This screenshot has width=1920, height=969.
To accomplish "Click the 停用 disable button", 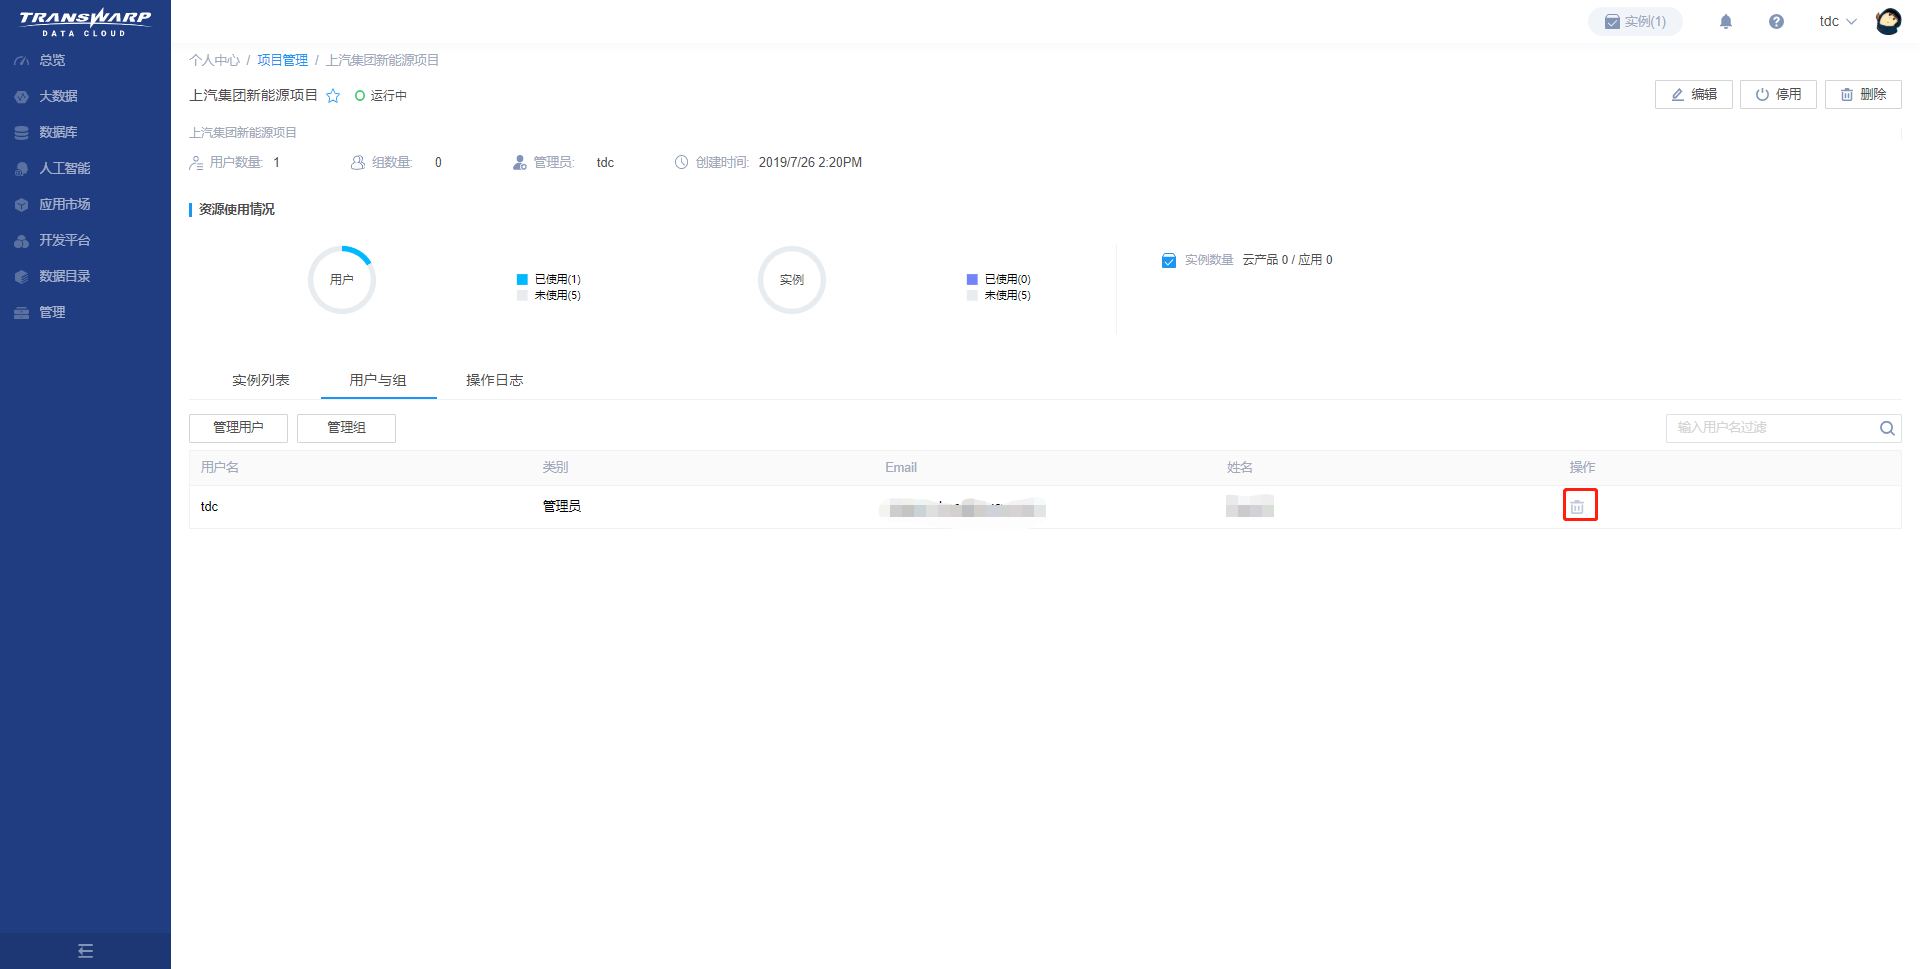I will pyautogui.click(x=1778, y=94).
